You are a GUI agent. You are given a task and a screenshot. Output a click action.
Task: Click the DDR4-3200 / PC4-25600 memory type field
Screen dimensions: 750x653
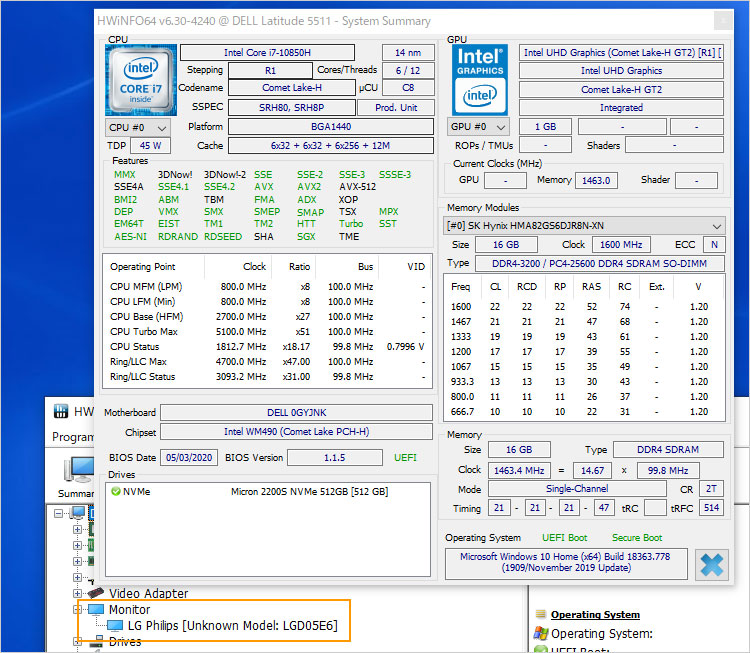coord(599,264)
